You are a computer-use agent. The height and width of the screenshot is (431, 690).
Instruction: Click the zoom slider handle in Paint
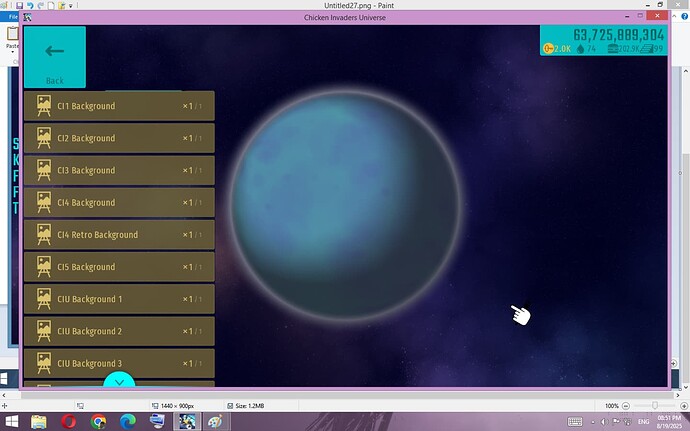coord(655,405)
